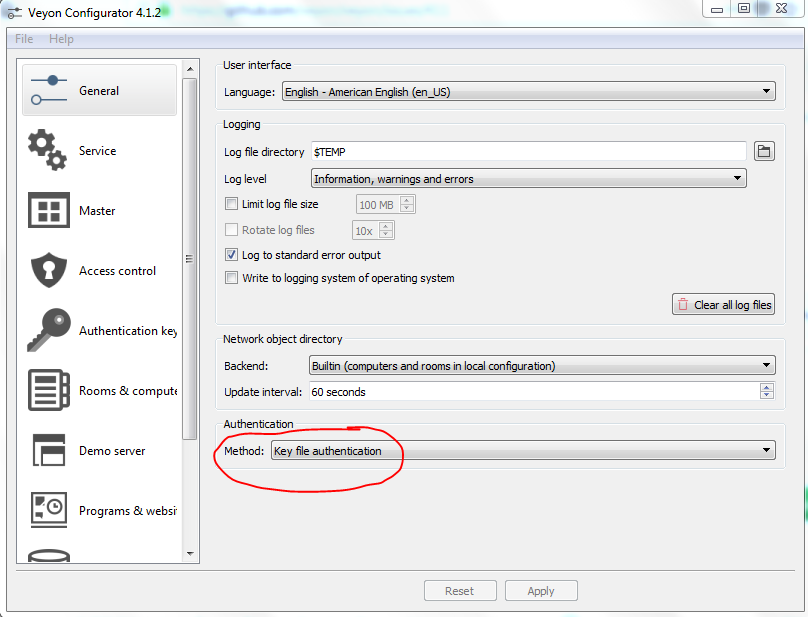This screenshot has height=617, width=808.
Task: Apply the current configuration changes
Action: 541,590
